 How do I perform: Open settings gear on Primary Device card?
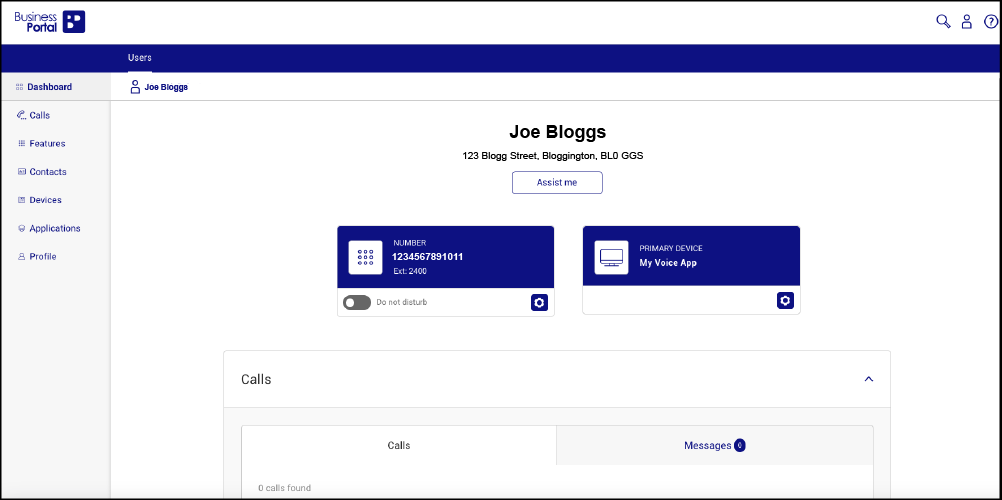785,301
